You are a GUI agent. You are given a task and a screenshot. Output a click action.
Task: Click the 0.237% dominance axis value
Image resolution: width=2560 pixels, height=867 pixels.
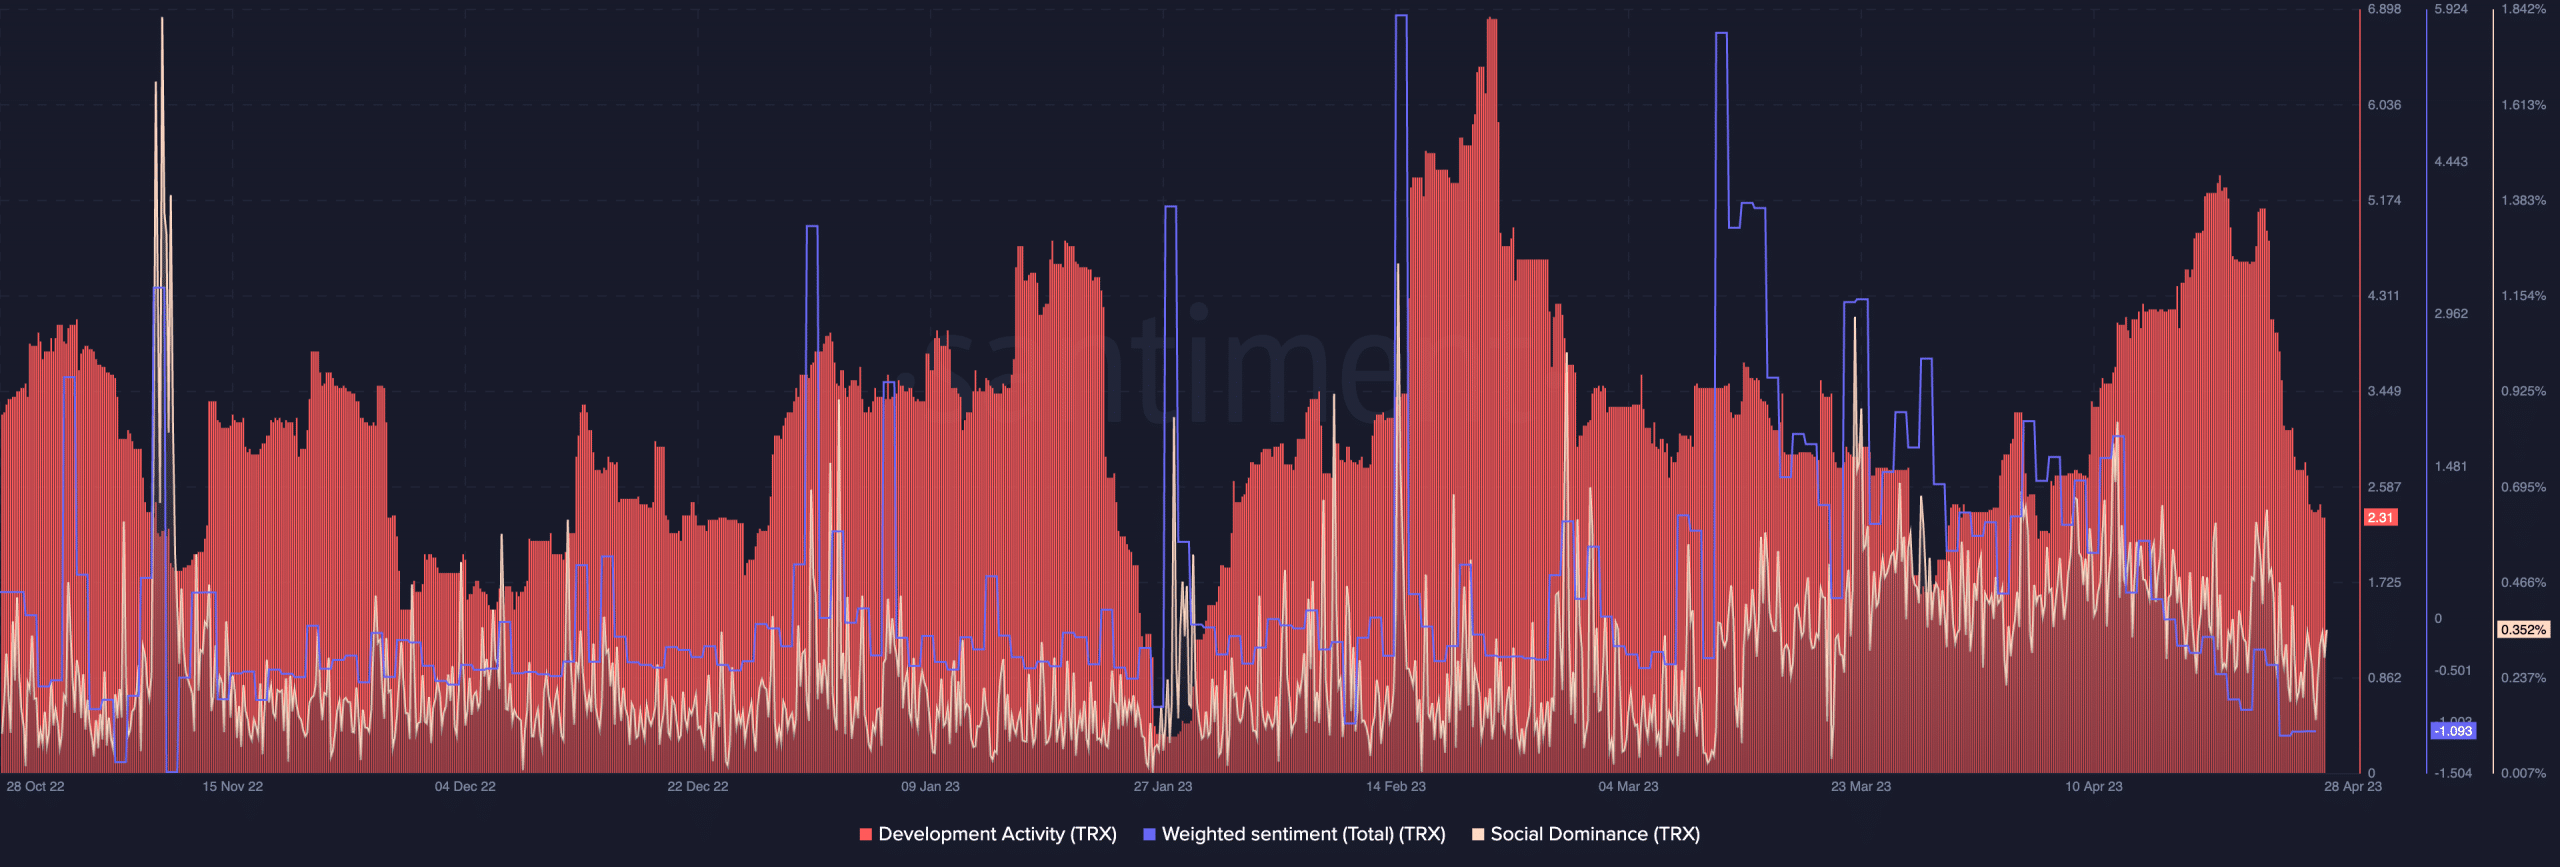(2524, 678)
